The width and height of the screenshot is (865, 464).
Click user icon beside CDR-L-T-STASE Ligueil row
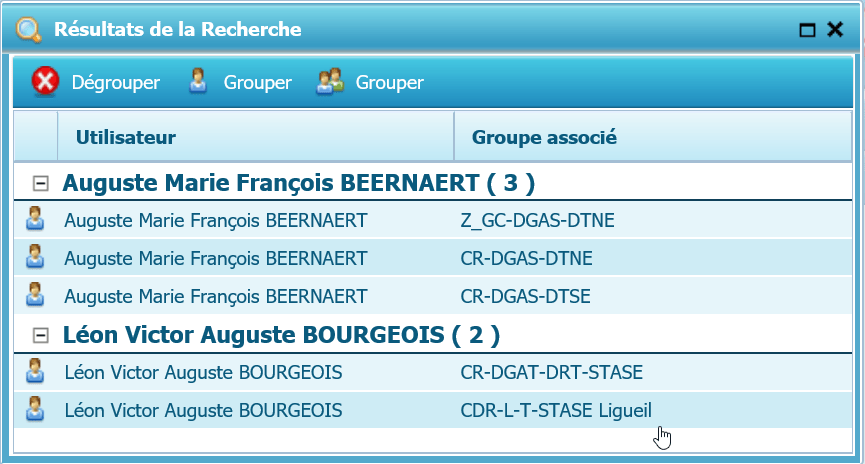pos(35,410)
